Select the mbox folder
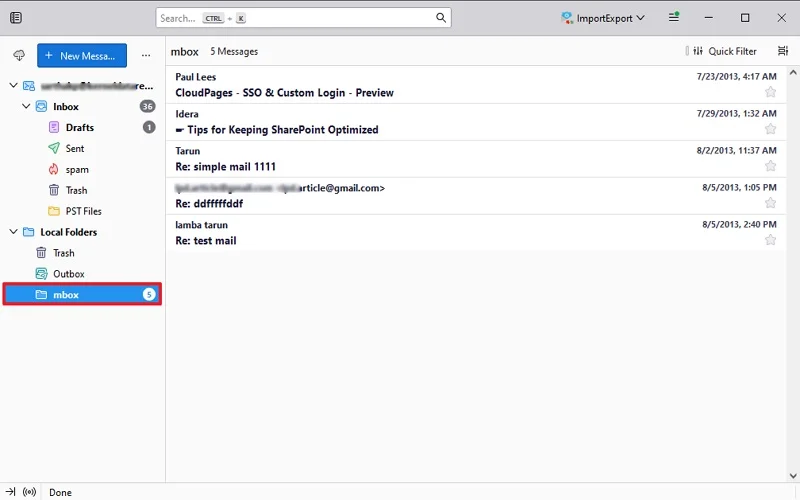The image size is (800, 500). (x=83, y=294)
